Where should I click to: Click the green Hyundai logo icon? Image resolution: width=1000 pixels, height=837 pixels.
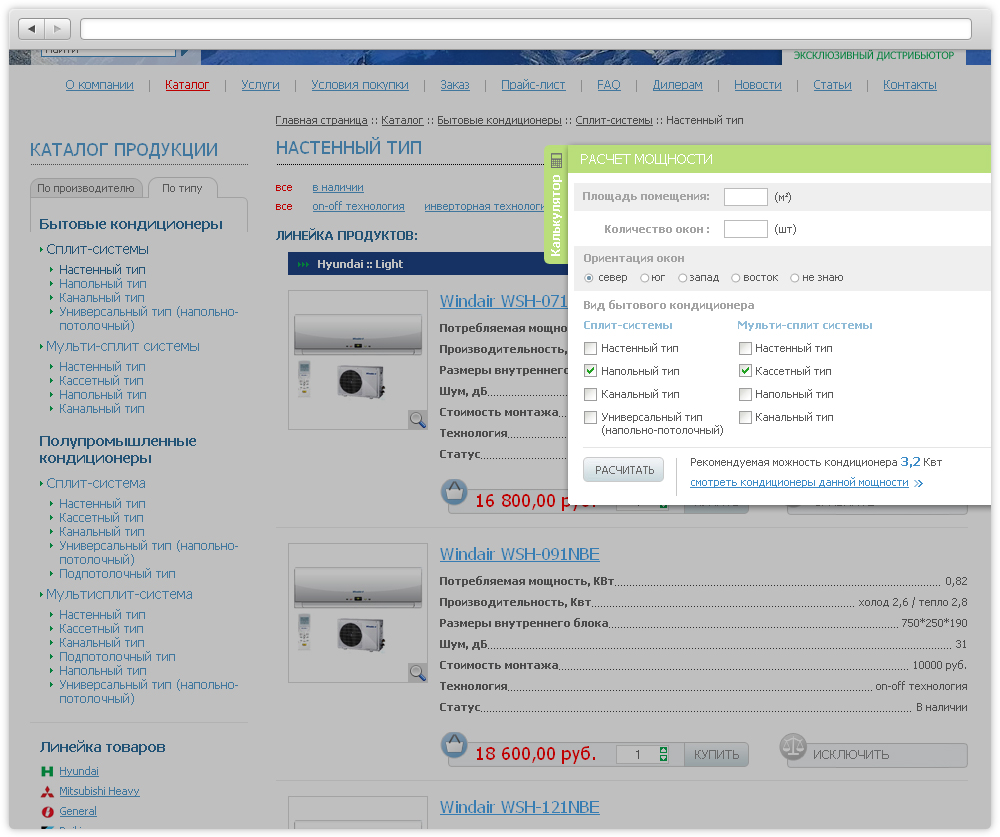tap(47, 771)
